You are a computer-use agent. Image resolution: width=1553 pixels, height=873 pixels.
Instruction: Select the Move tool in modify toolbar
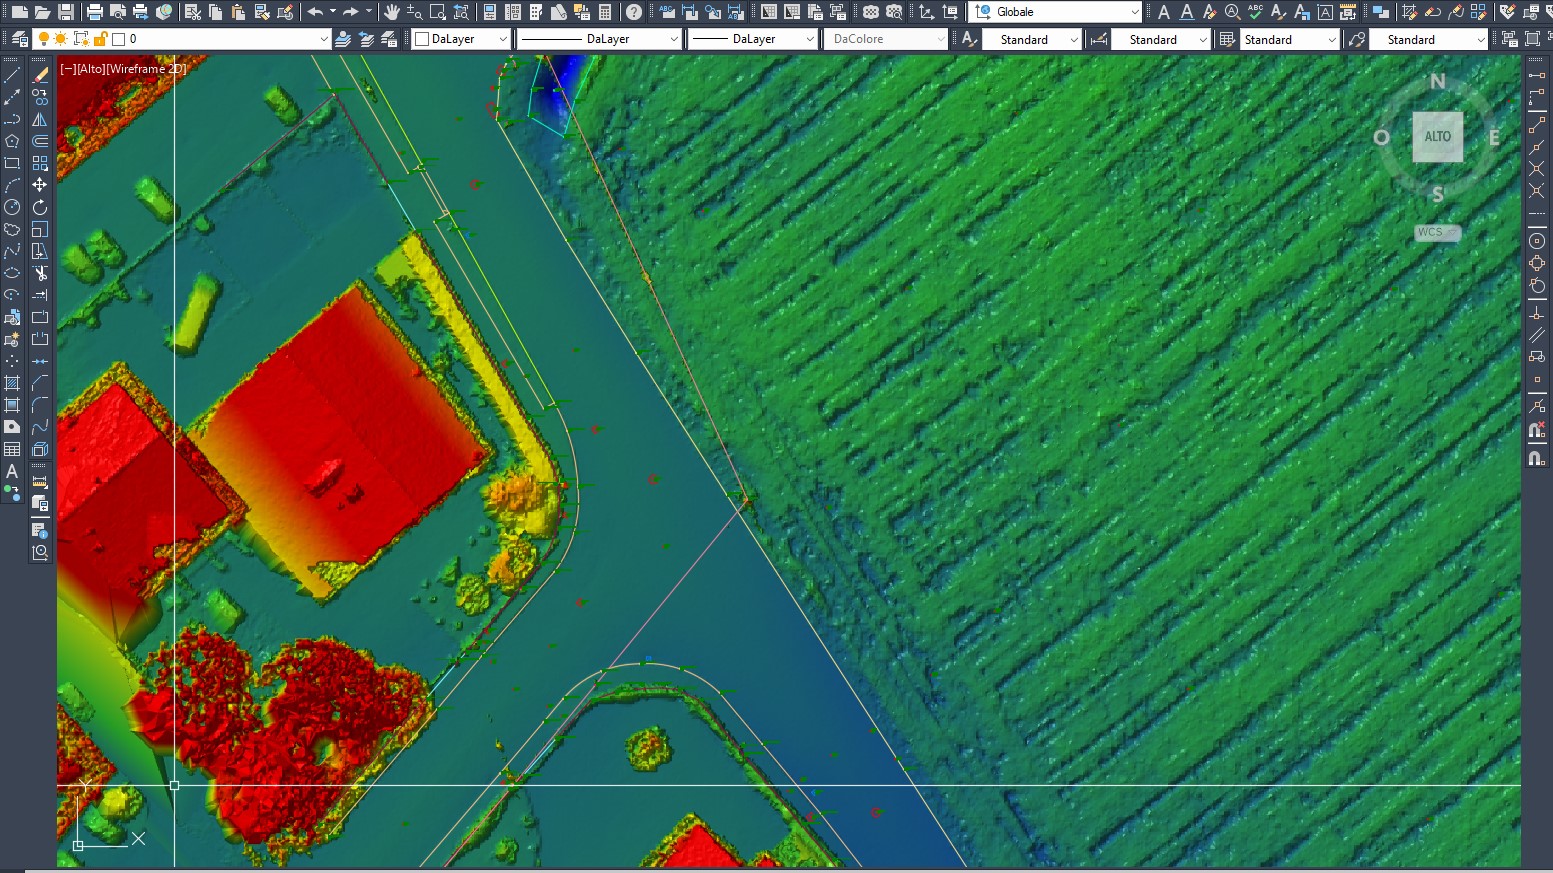(x=40, y=185)
